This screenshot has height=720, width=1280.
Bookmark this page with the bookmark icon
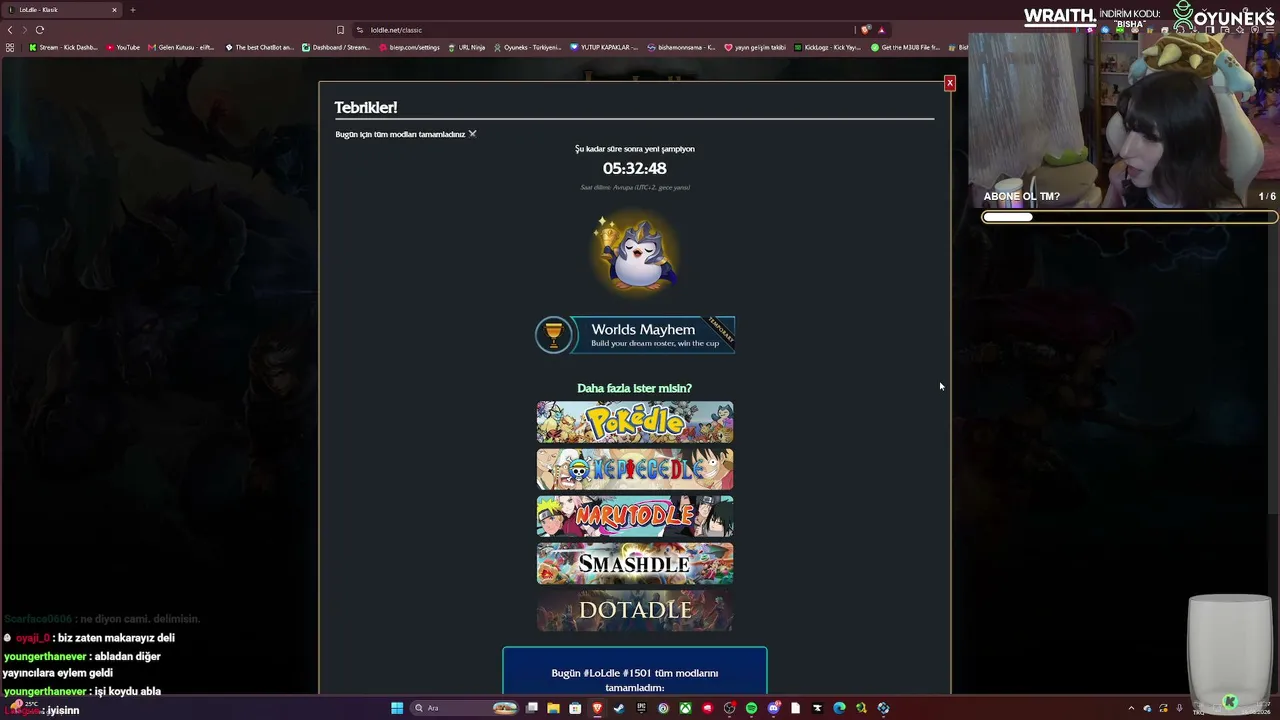(340, 30)
